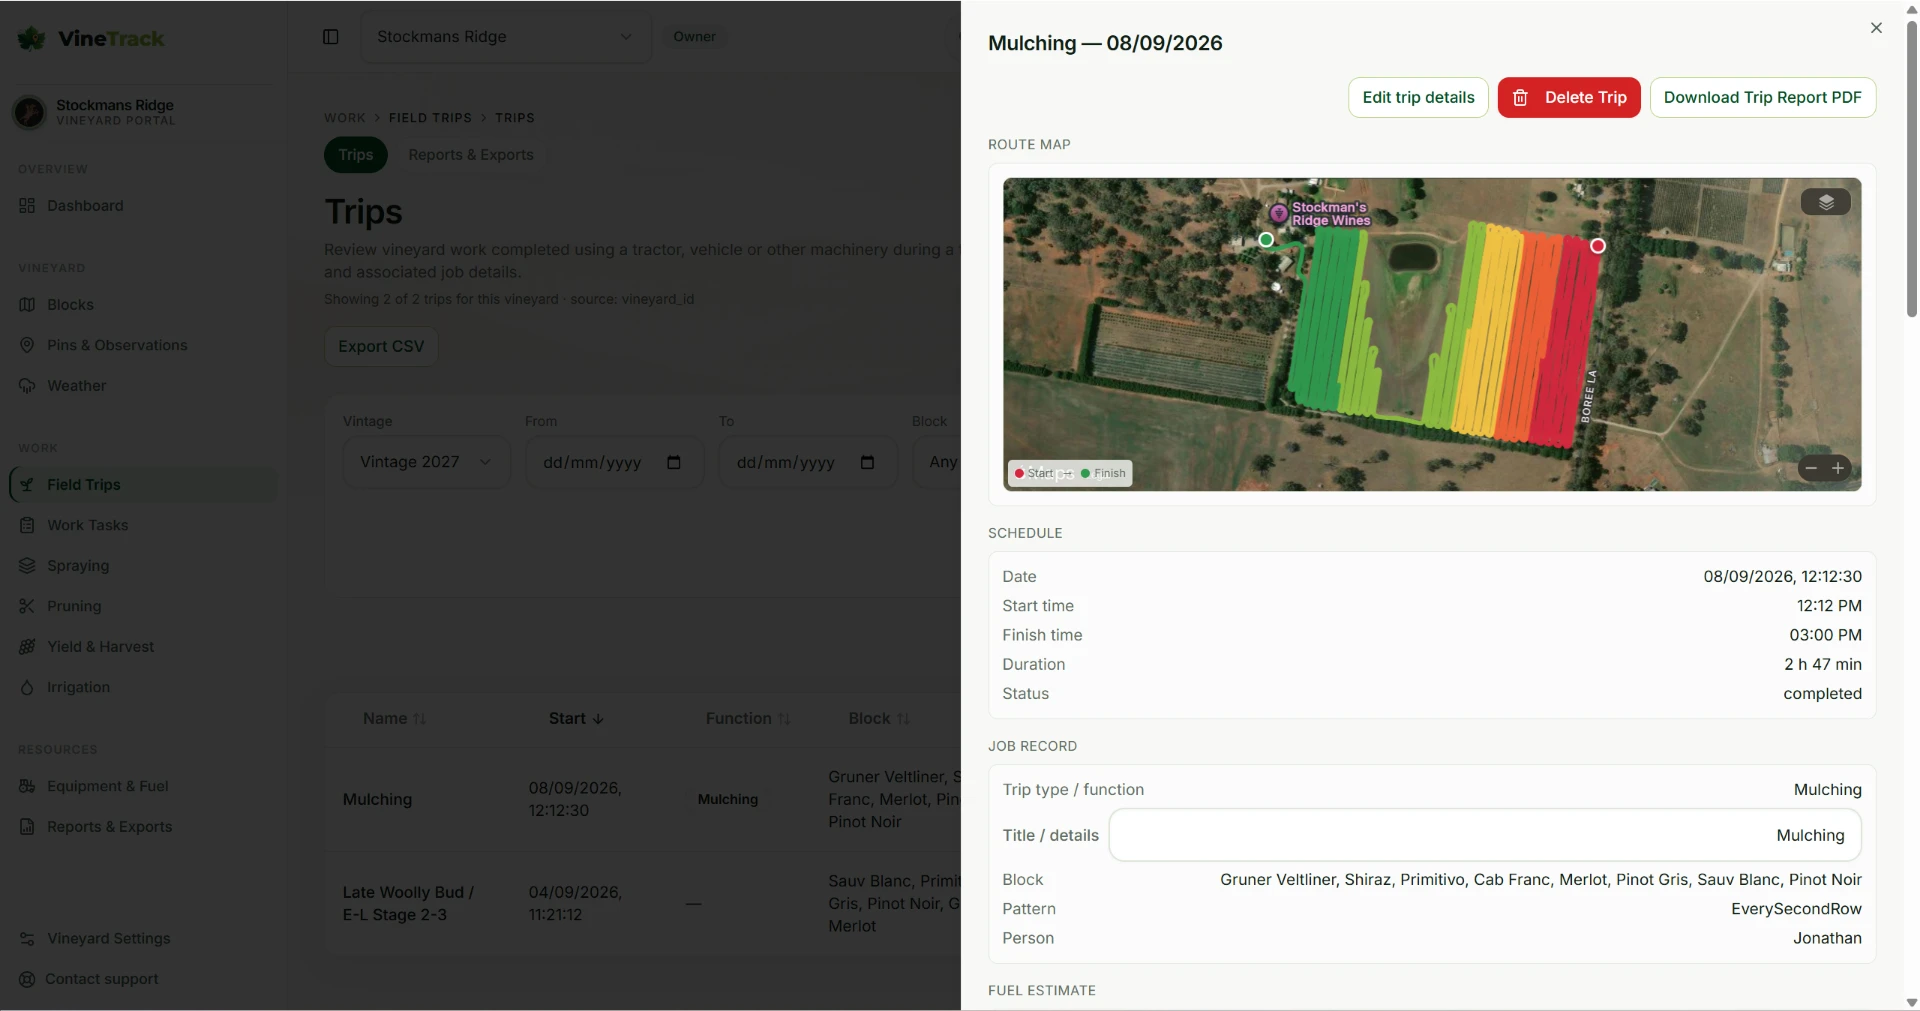This screenshot has width=1920, height=1011.
Task: Zoom in on the route map
Action: point(1838,468)
